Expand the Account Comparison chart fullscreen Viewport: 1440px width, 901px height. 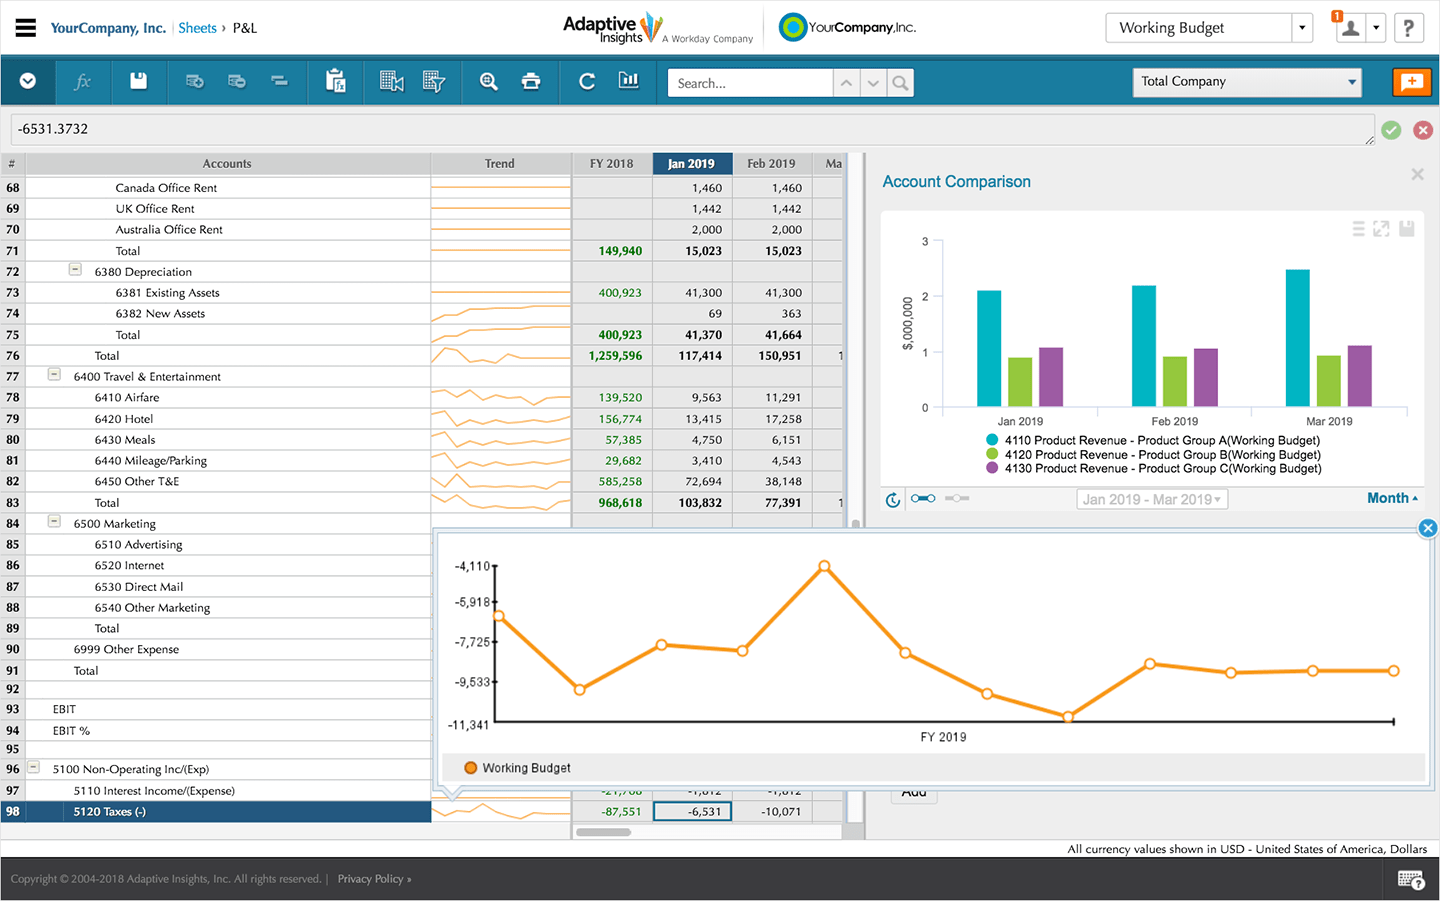coord(1381,229)
